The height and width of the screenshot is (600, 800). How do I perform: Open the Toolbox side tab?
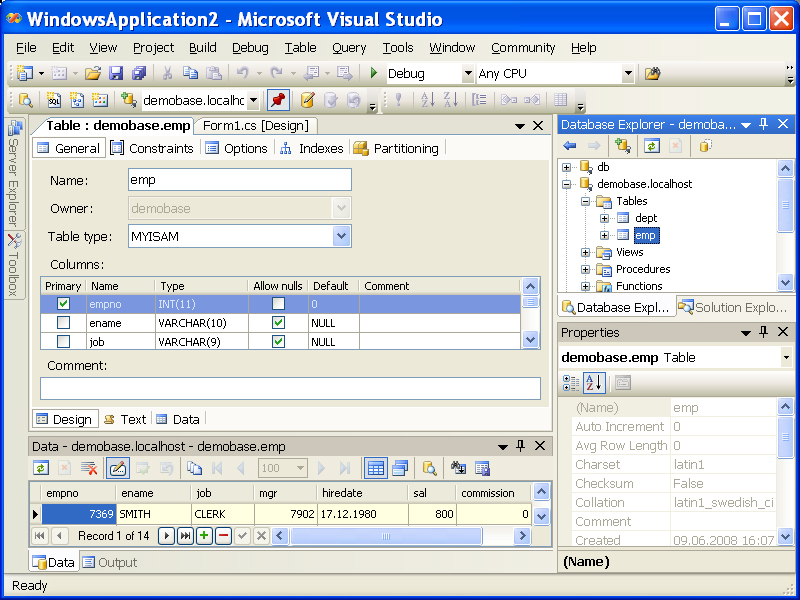click(14, 265)
